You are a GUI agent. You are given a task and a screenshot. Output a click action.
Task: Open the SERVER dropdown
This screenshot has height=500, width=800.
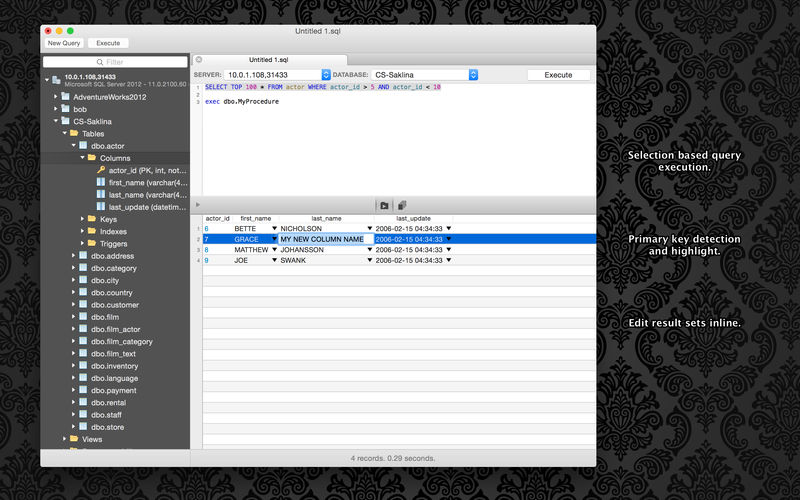point(326,75)
